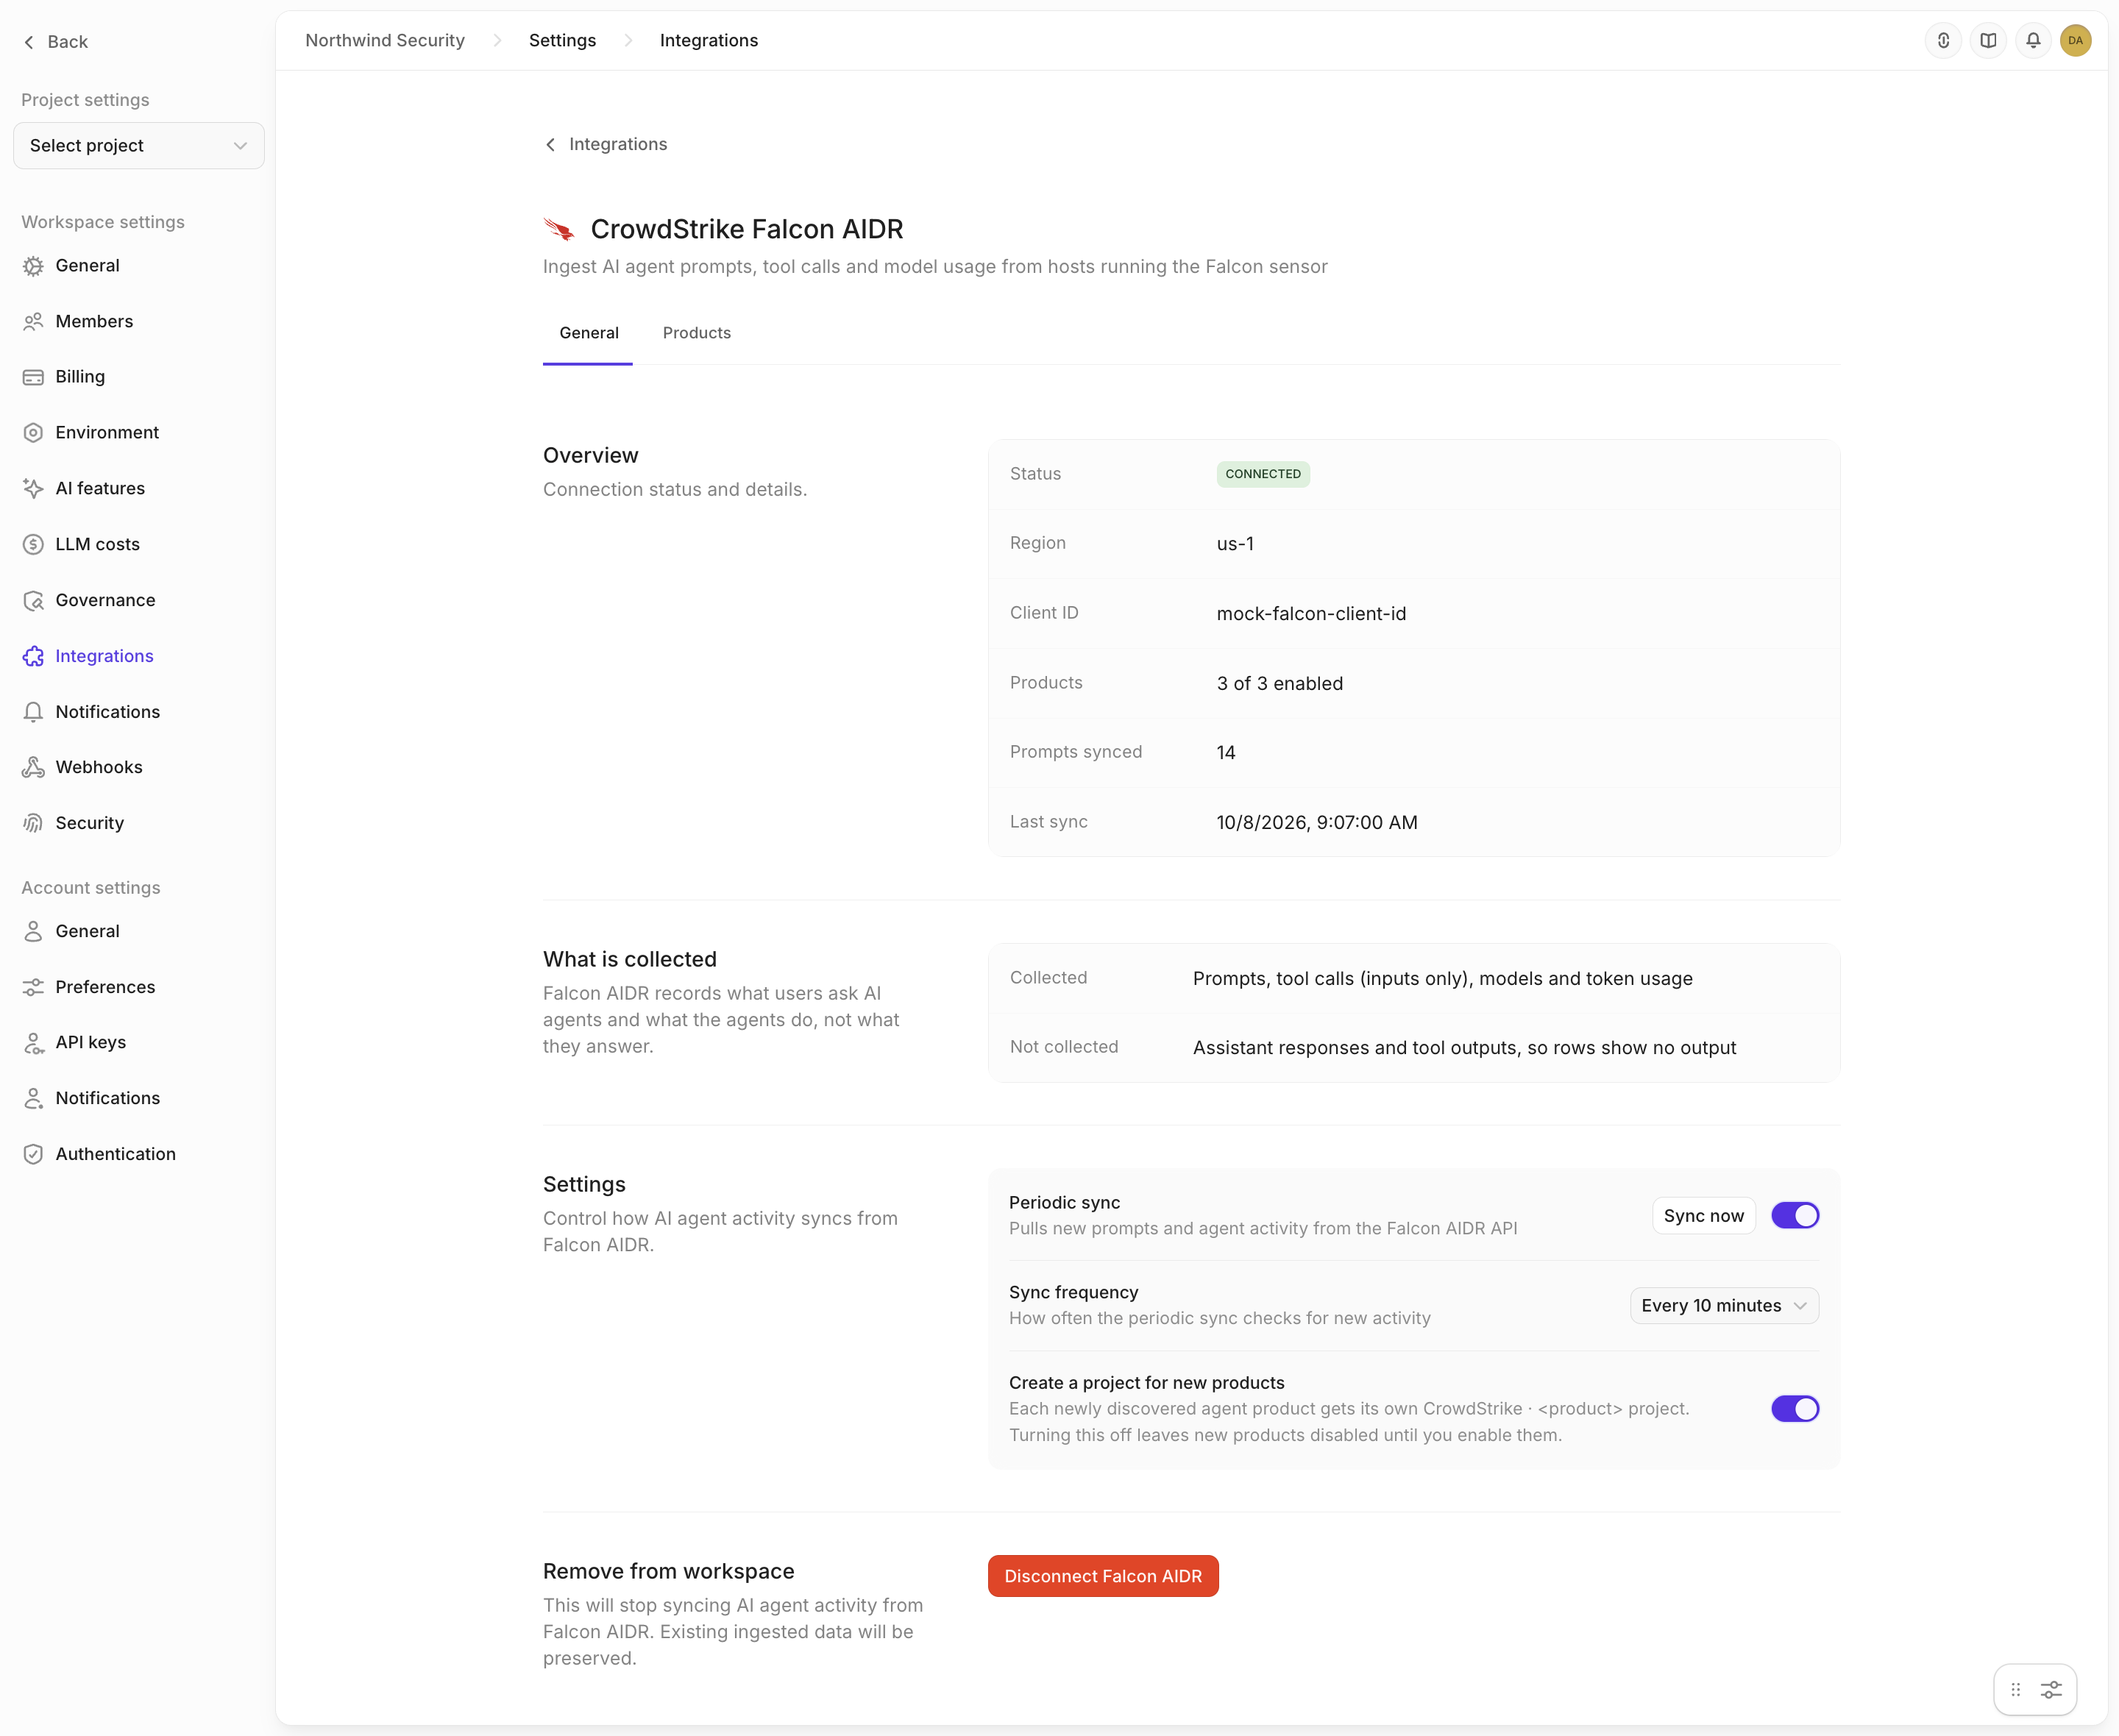Open Members people icon
Viewport: 2119px width, 1736px height.
click(33, 321)
